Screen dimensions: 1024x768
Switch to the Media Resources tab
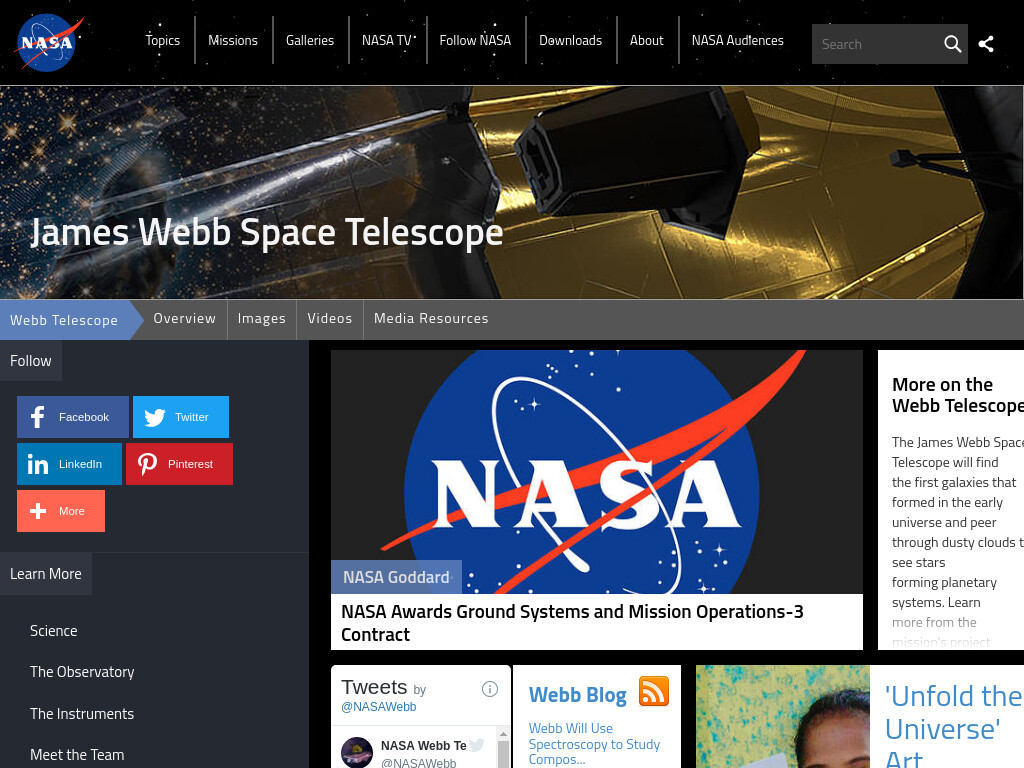431,319
